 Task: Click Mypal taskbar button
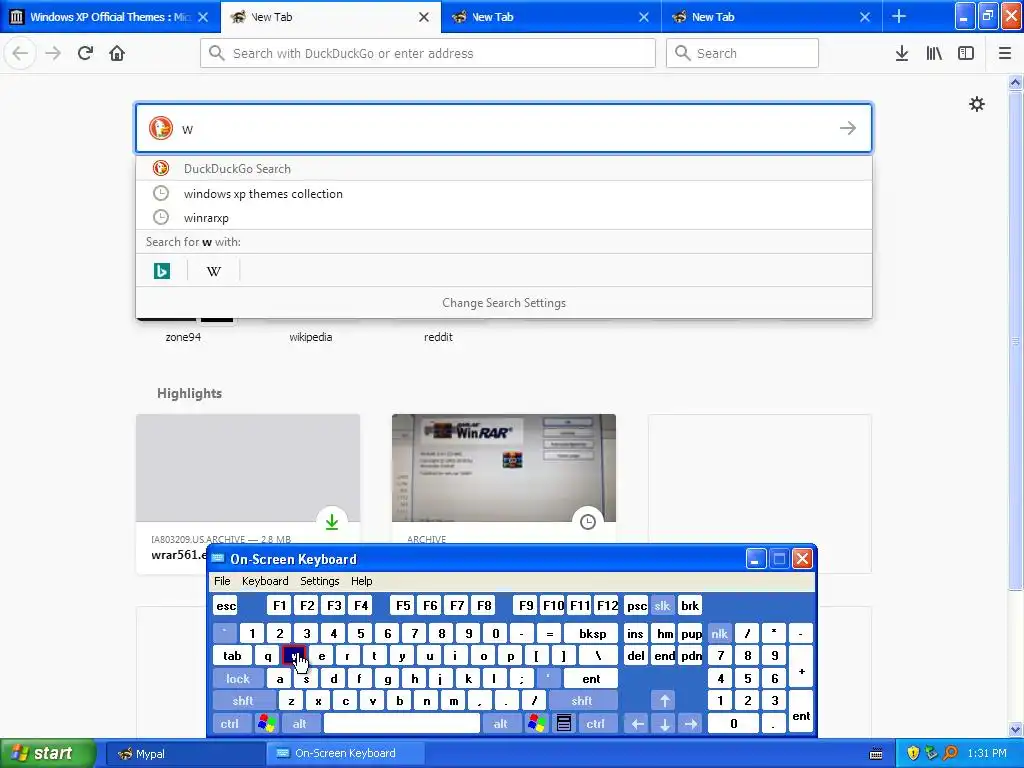coord(185,754)
